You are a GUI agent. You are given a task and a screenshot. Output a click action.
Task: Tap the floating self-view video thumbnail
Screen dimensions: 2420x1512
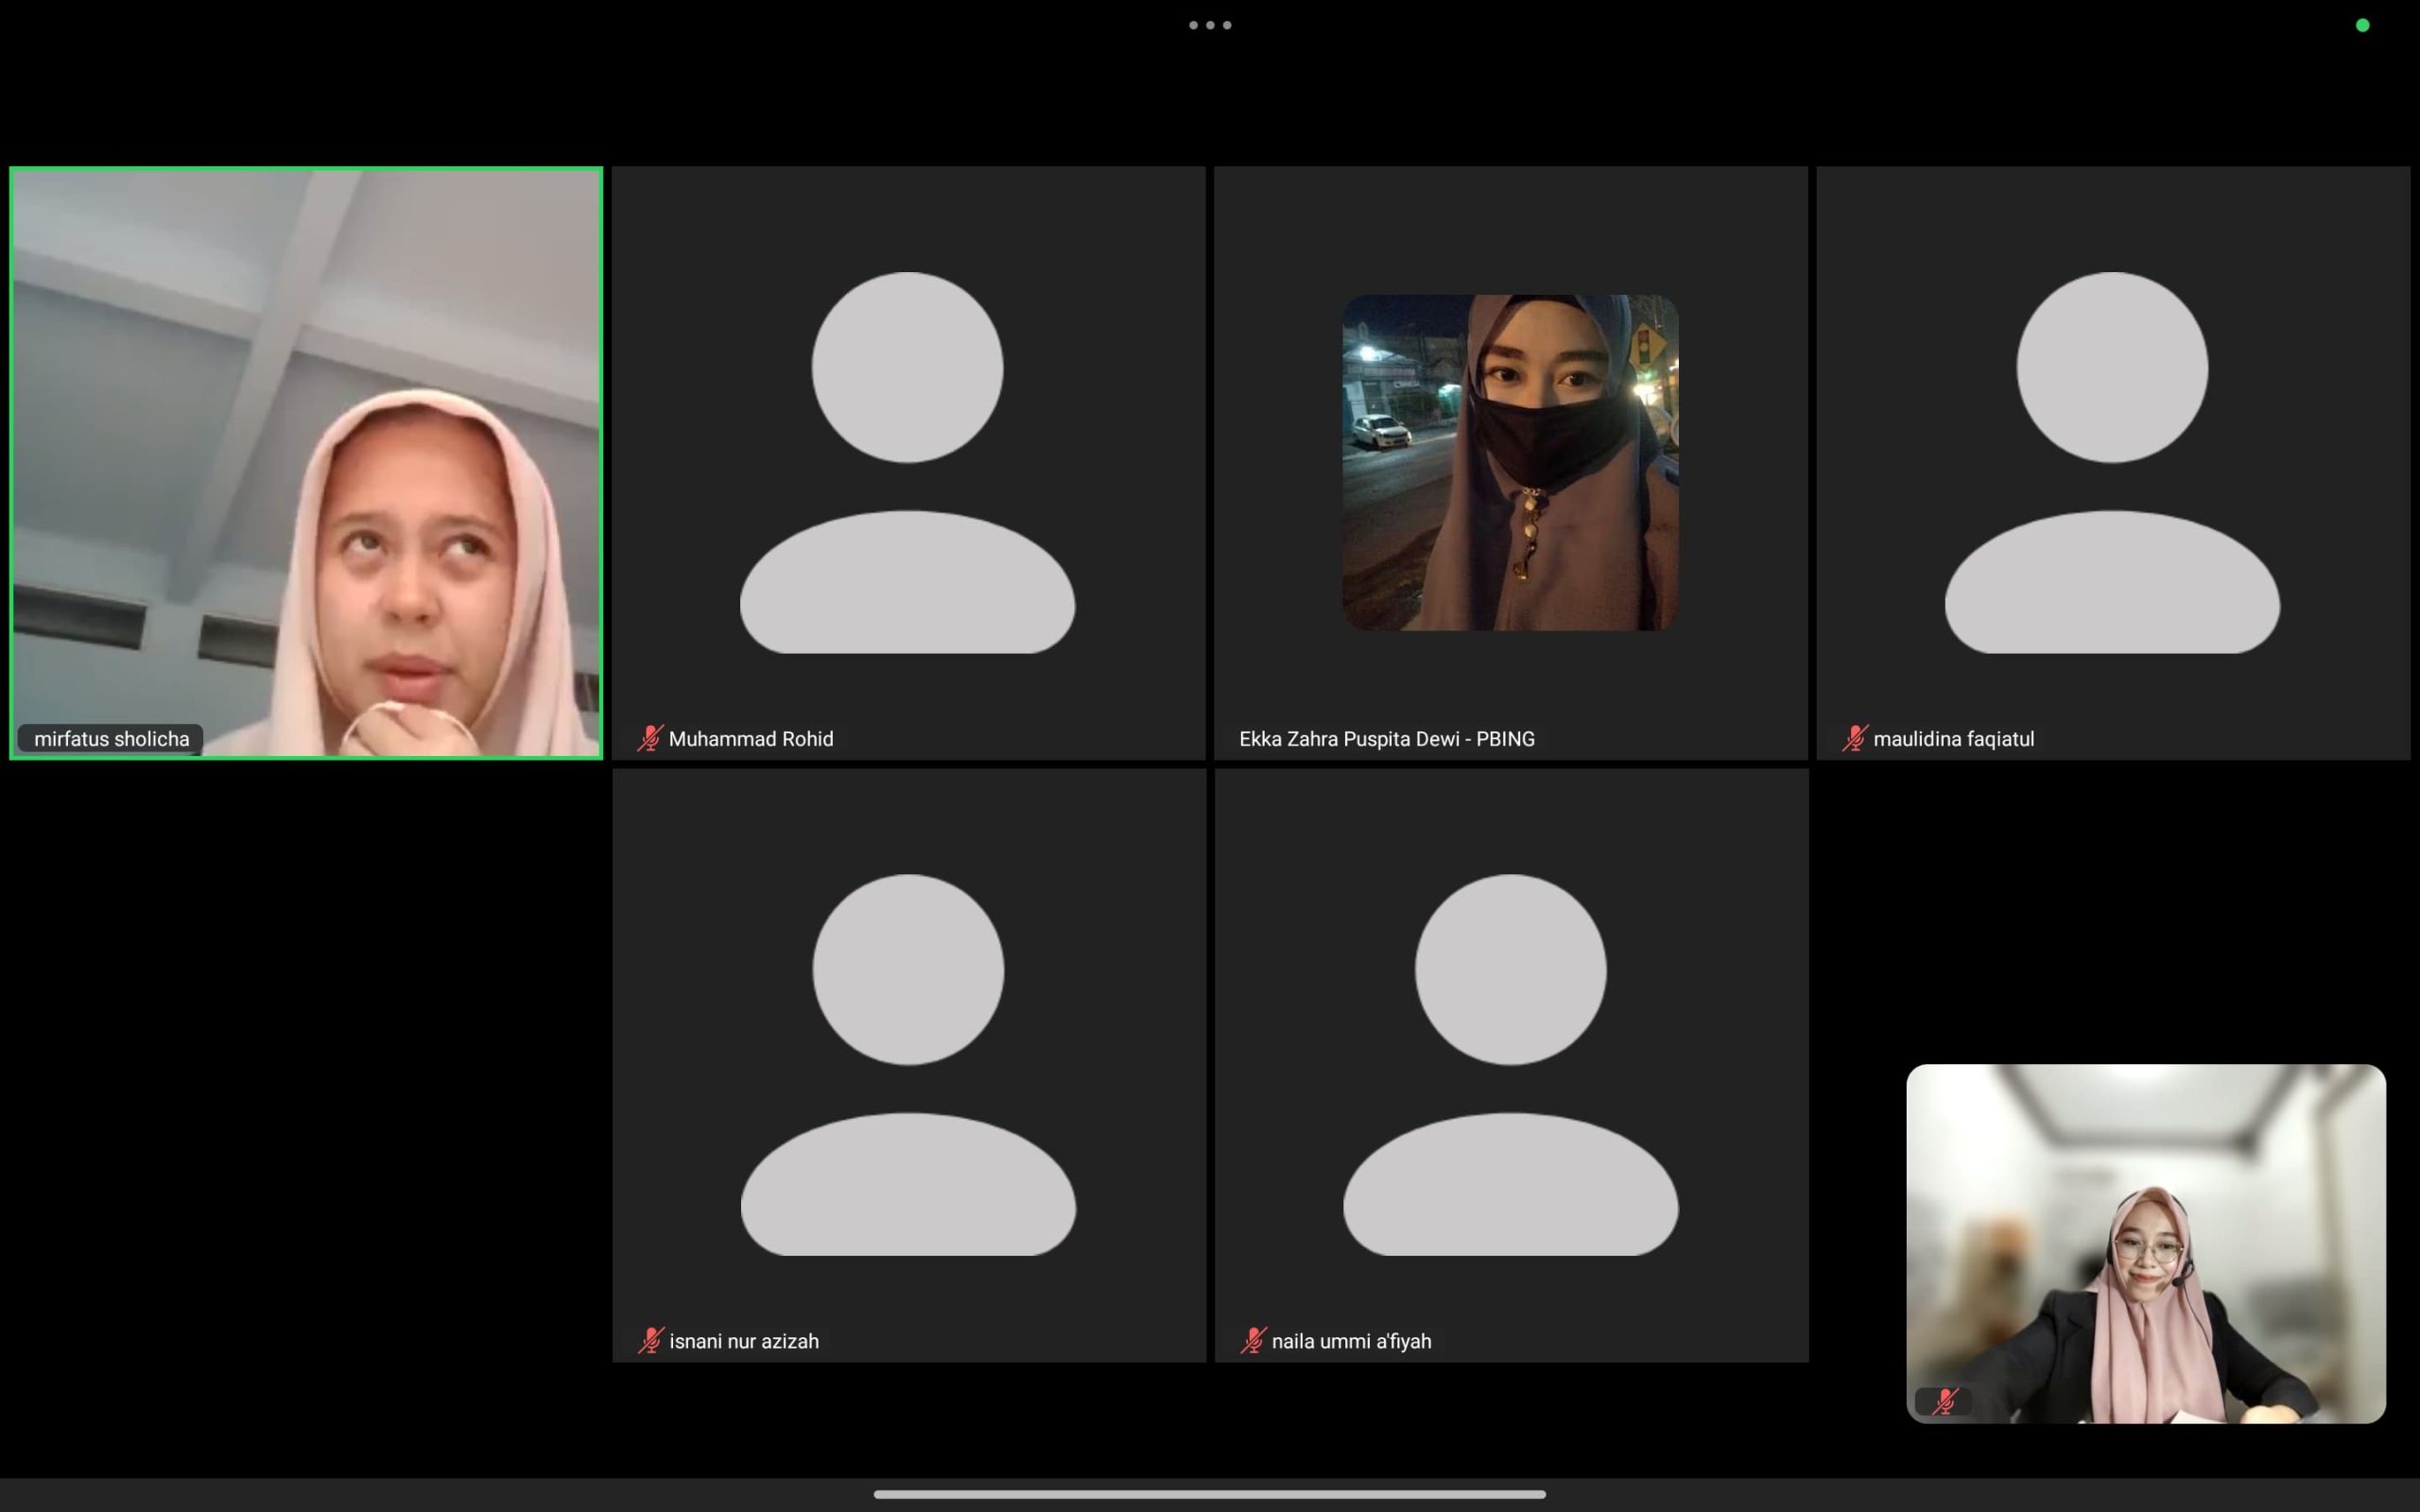(x=2146, y=1243)
